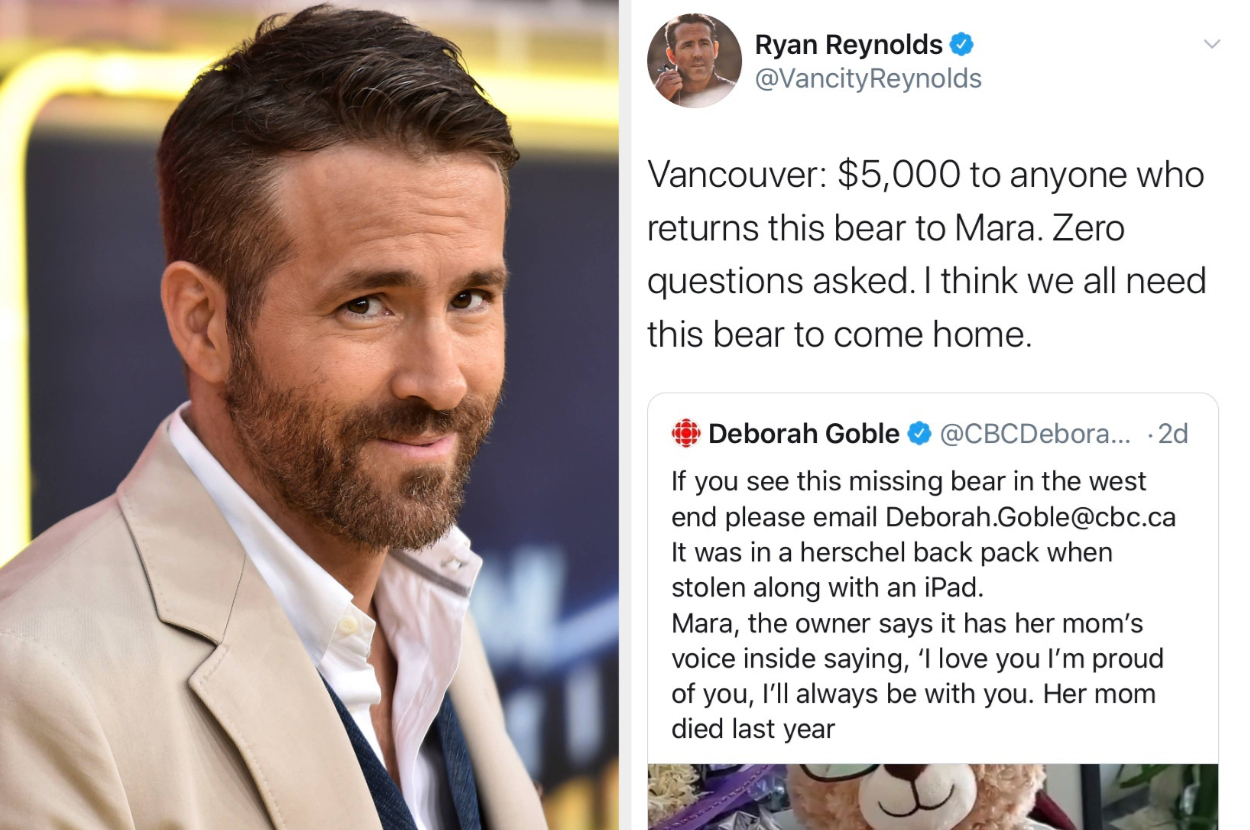Image resolution: width=1250 pixels, height=830 pixels.
Task: Click the Deborah.Goble@cbc.ca email address
Action: [x=1030, y=517]
